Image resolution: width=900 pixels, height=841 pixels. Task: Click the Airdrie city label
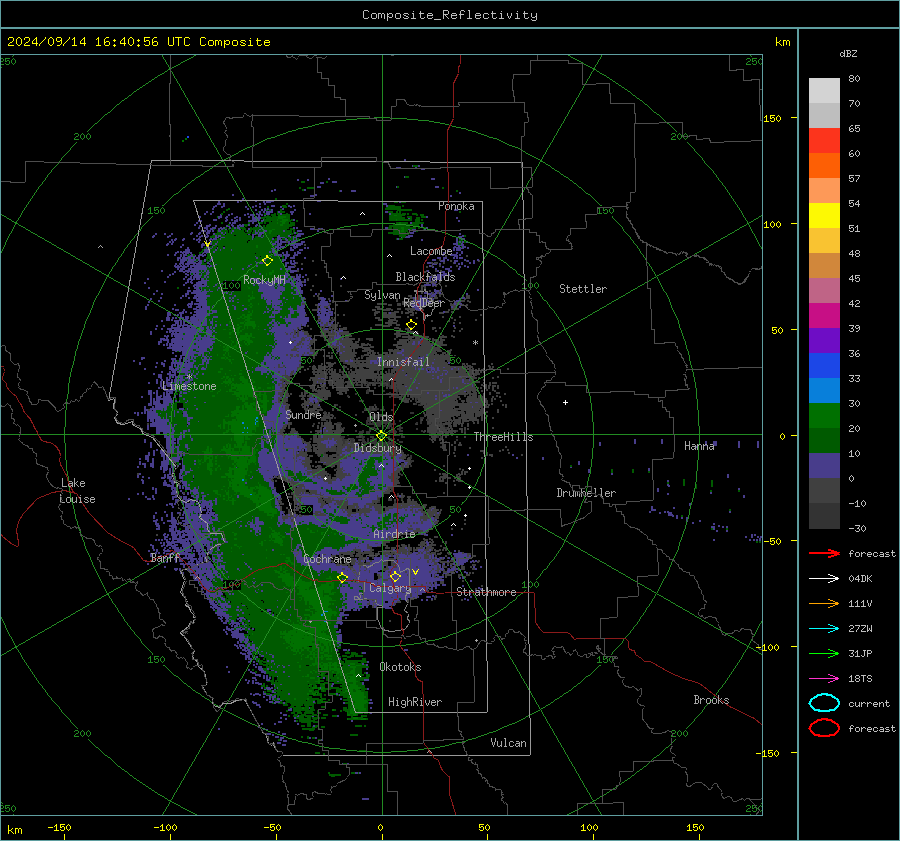(x=394, y=534)
